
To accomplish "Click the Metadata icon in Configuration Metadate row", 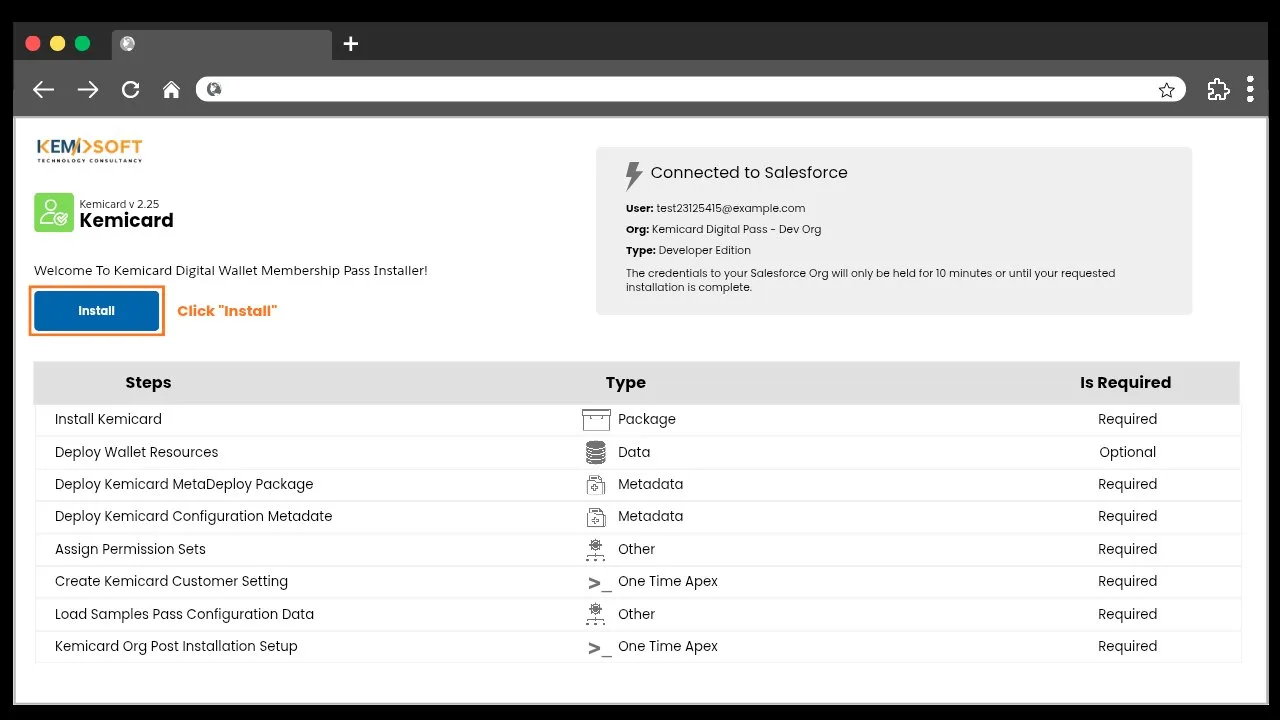I will coord(596,517).
